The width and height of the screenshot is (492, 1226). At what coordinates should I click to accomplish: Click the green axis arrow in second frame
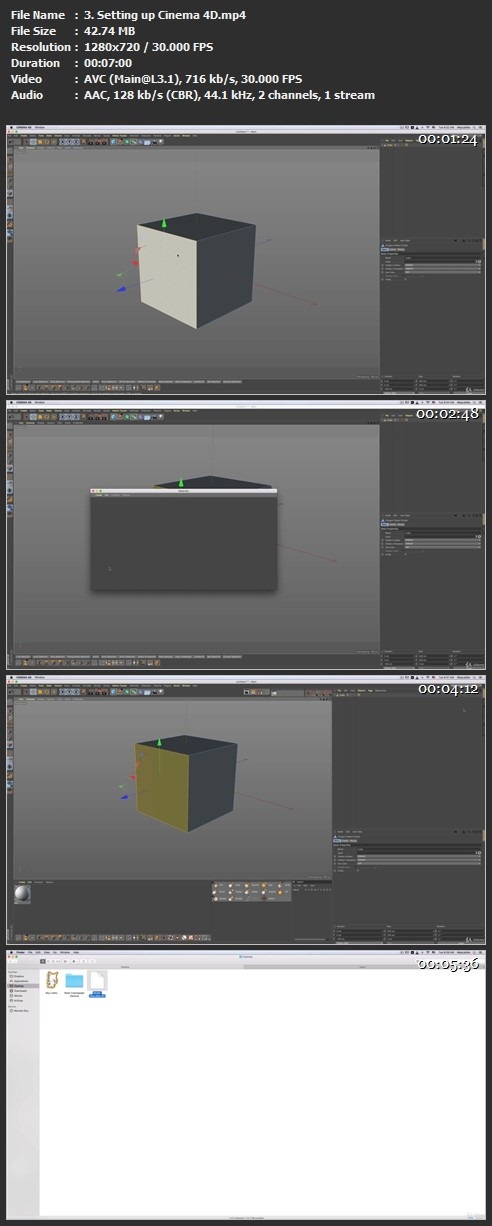click(181, 482)
